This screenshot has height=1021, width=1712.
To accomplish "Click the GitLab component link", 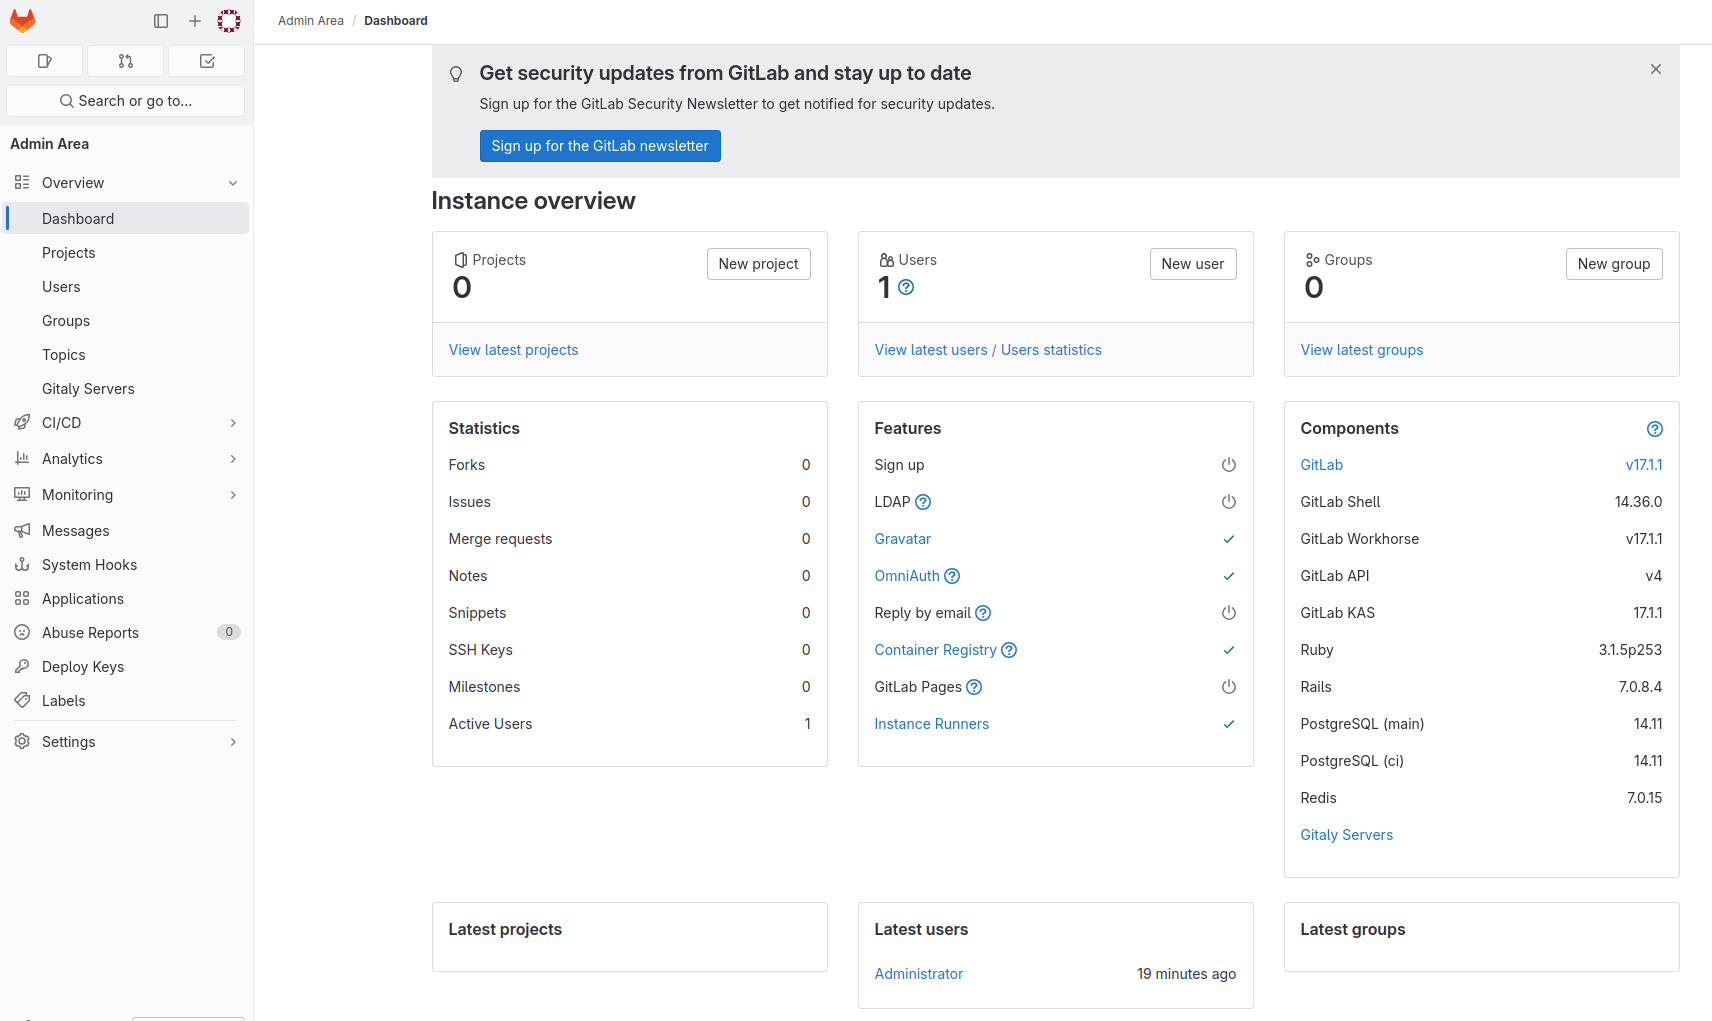I will (1322, 465).
